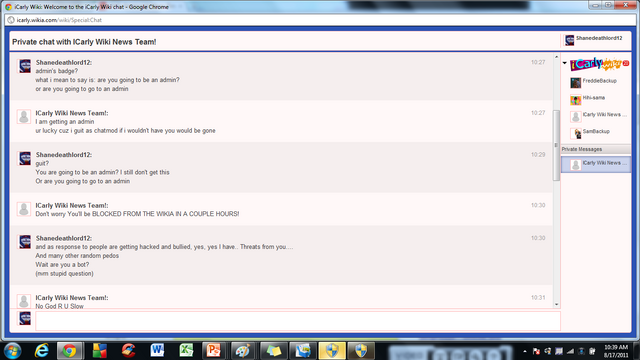
Task: Click the Windows Start orb
Action: (12, 351)
